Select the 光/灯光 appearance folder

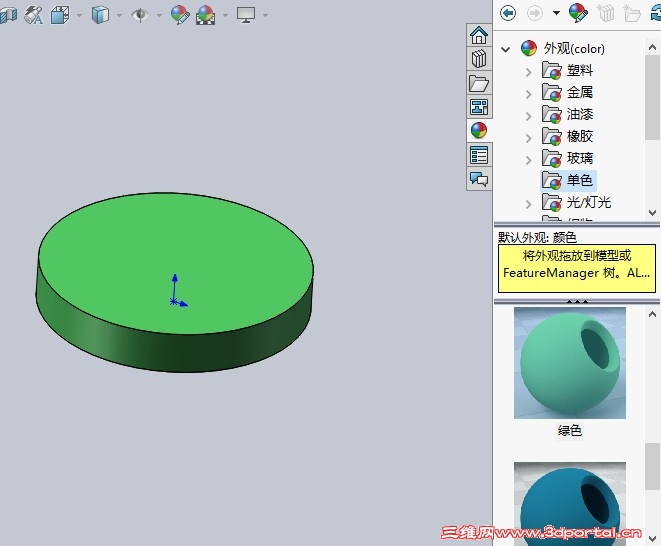pos(576,202)
